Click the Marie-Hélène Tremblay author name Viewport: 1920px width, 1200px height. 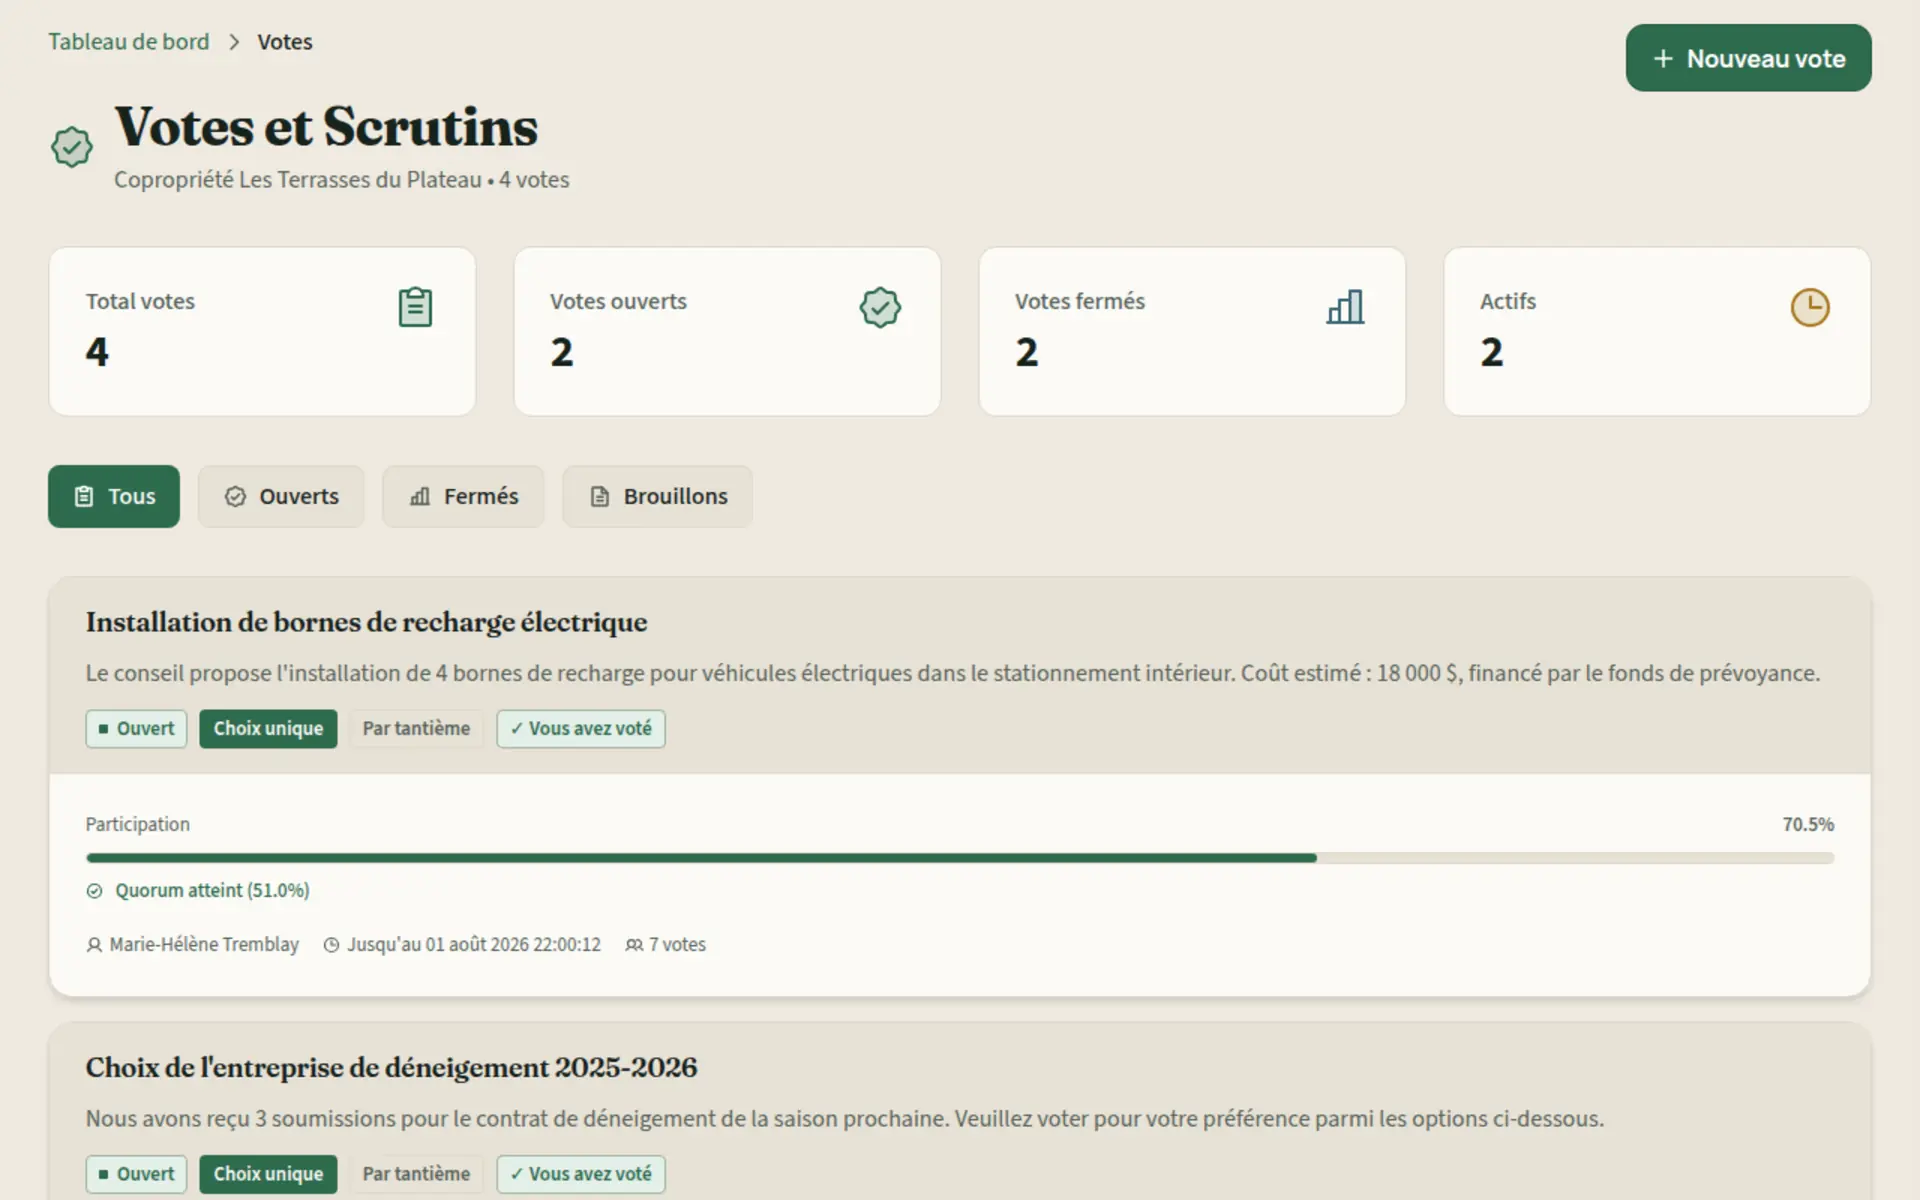point(204,944)
